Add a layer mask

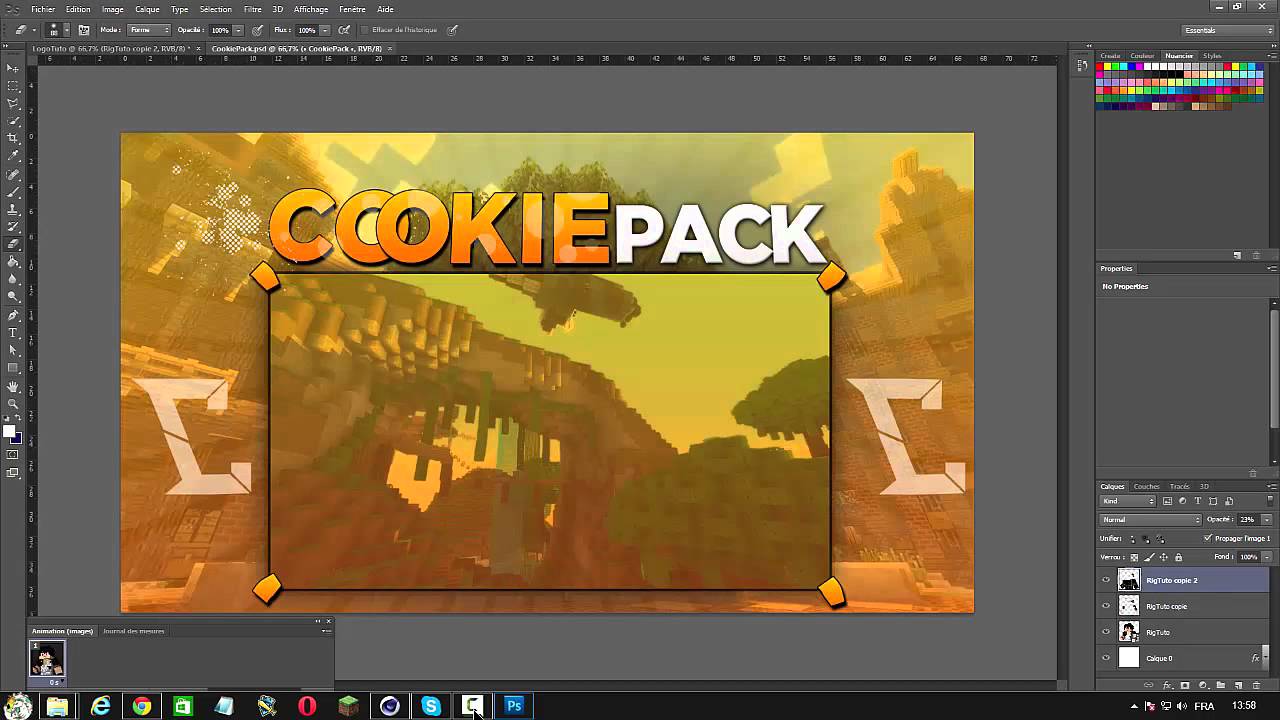(x=1185, y=685)
